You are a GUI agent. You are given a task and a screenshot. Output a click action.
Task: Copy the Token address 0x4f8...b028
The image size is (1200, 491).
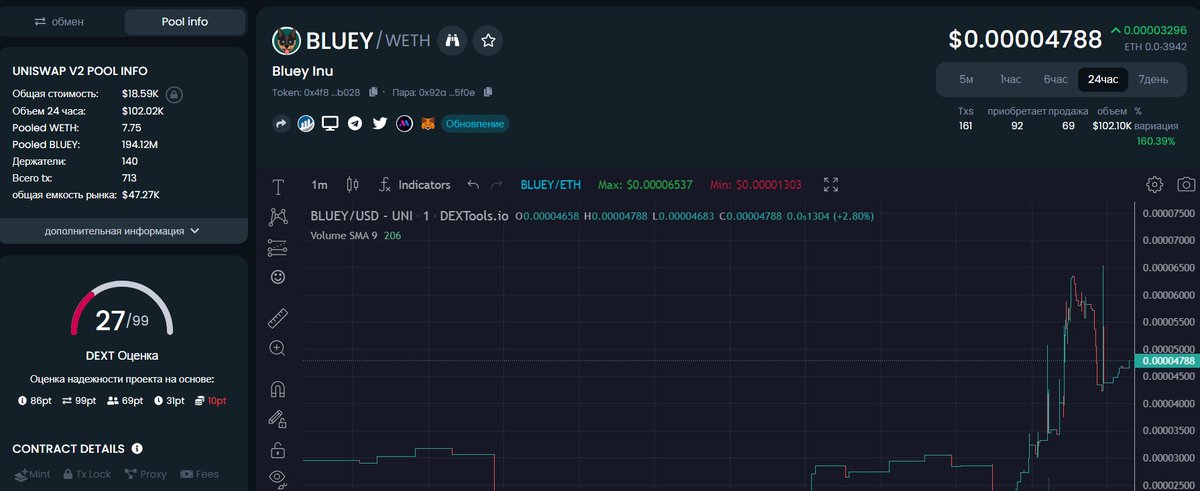[373, 92]
